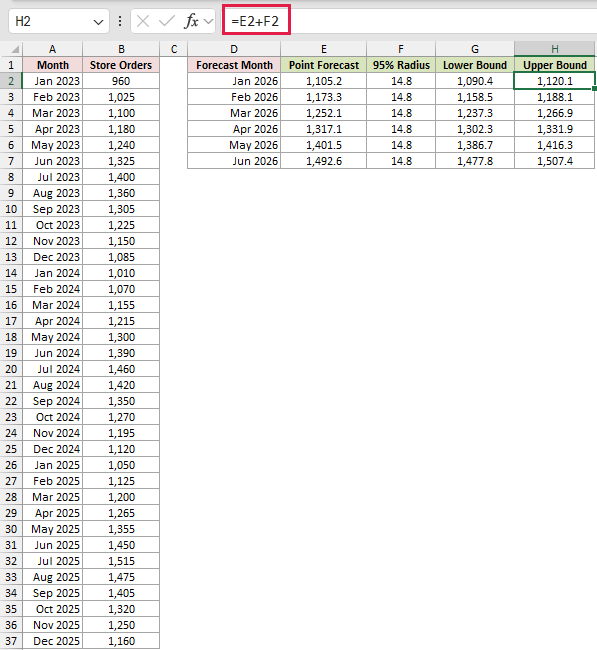Select Store Orders value 1,010

[x=121, y=273]
